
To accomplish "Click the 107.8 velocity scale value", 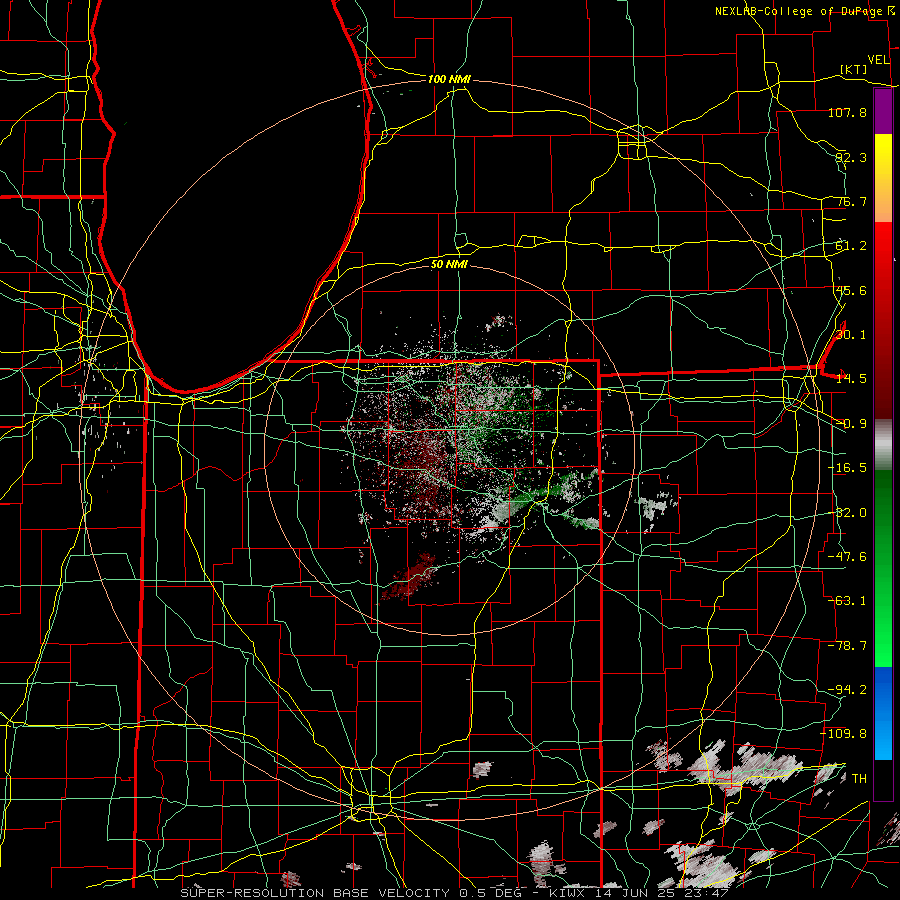I will click(x=847, y=112).
